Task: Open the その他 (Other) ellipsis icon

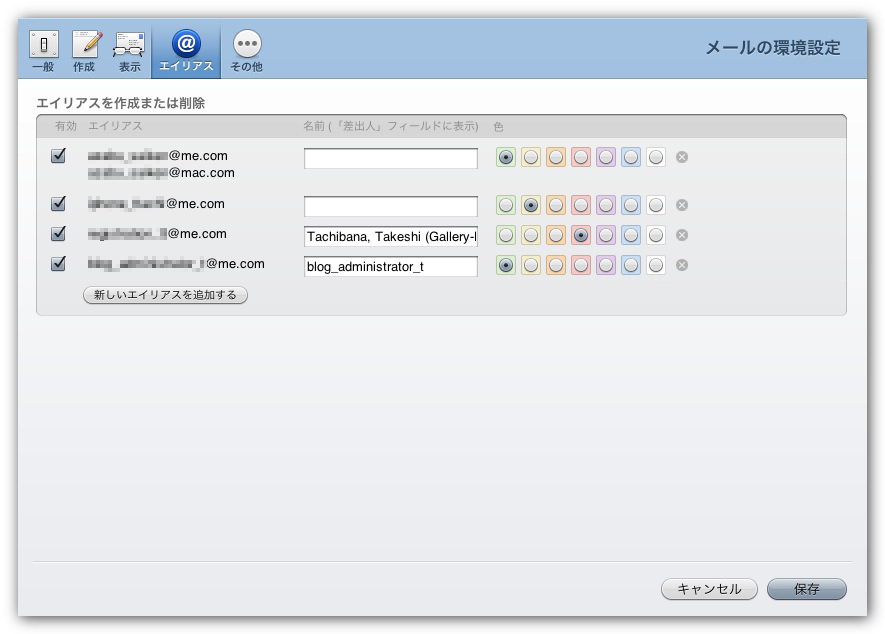Action: click(x=246, y=50)
